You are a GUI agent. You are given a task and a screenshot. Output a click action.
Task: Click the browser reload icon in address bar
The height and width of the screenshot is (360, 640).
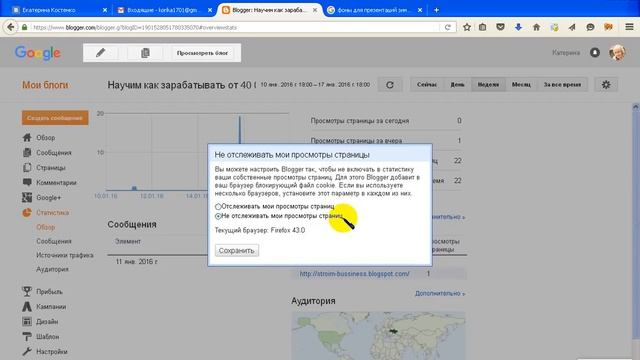[x=448, y=27]
